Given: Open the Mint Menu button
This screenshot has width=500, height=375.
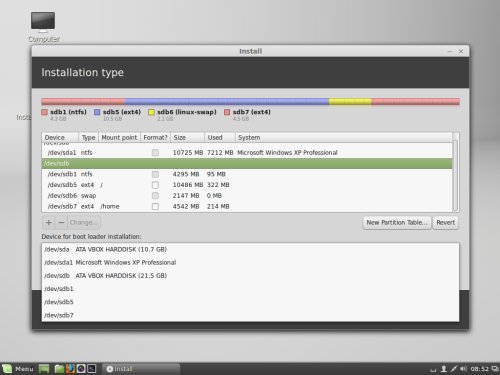Looking at the screenshot, I should [18, 369].
